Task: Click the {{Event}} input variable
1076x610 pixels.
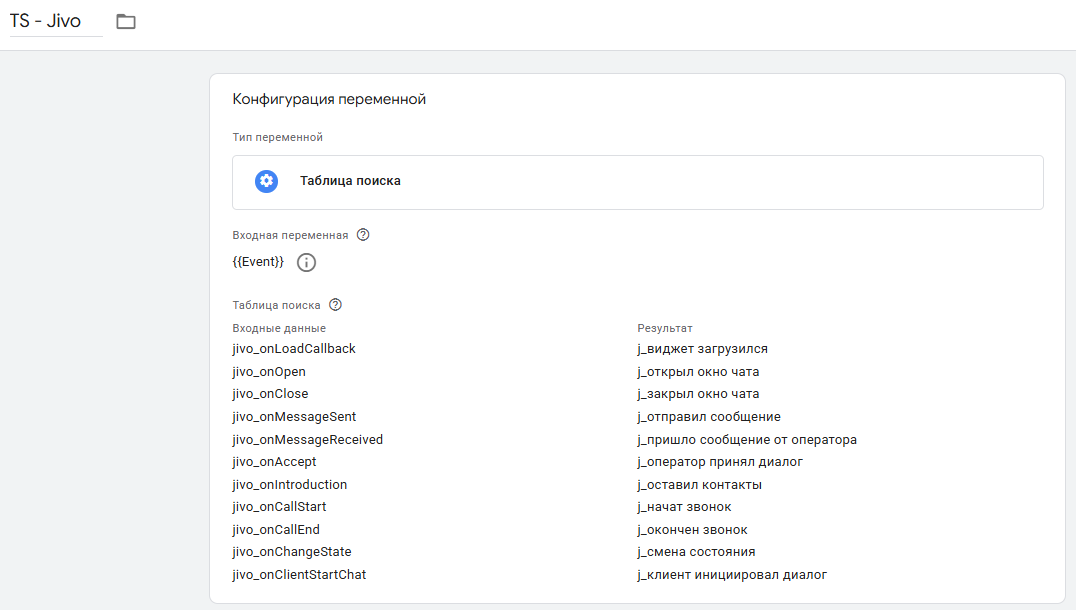Action: (x=258, y=261)
